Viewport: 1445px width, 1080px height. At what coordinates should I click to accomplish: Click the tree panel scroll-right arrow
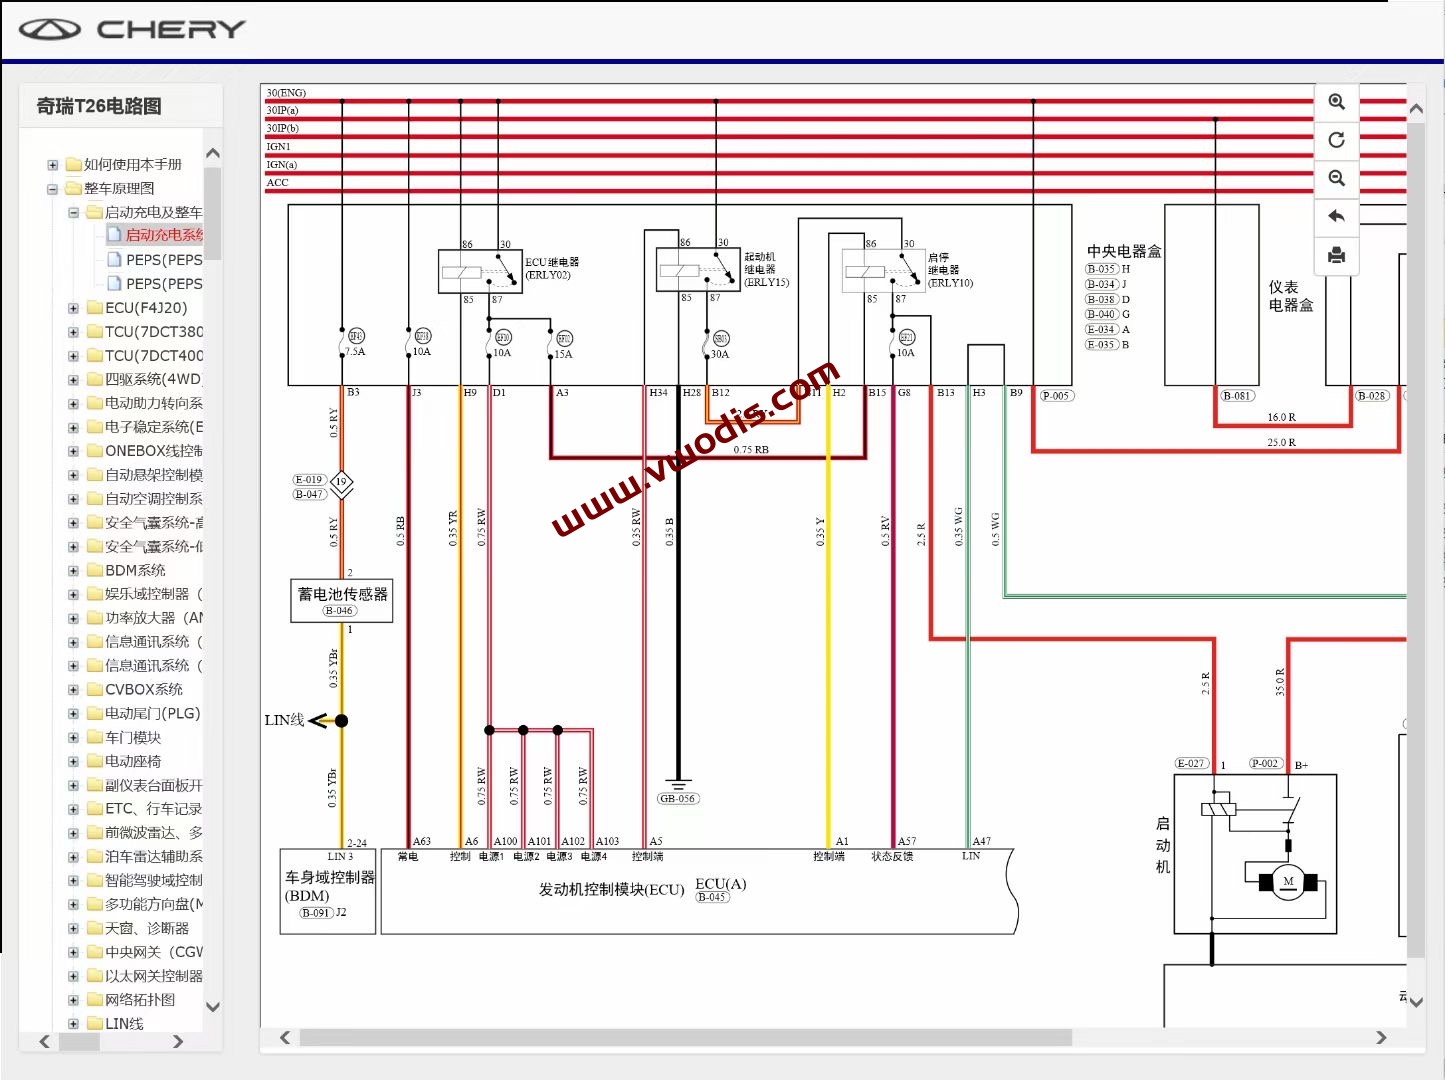click(178, 1042)
